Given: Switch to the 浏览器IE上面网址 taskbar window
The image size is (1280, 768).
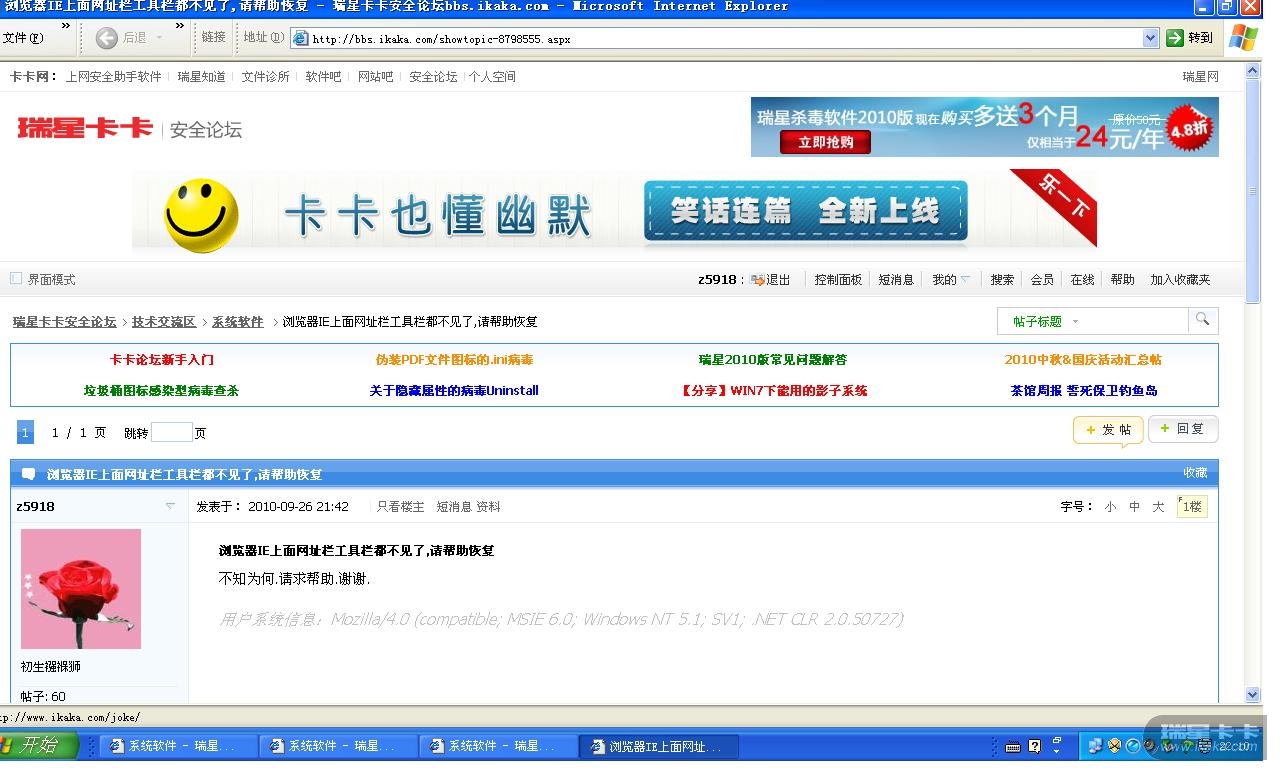Looking at the screenshot, I should [x=659, y=746].
